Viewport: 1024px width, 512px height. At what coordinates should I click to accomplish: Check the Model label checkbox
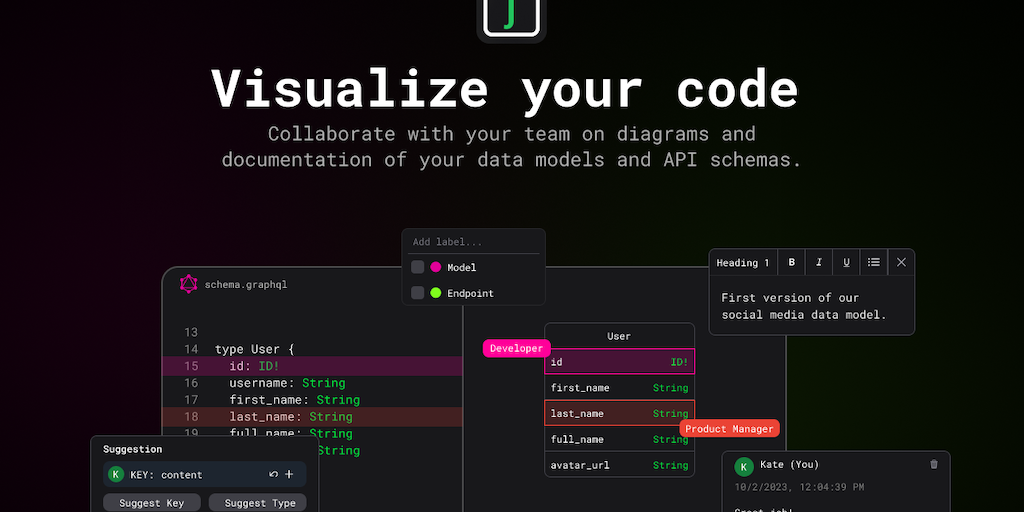coord(418,267)
